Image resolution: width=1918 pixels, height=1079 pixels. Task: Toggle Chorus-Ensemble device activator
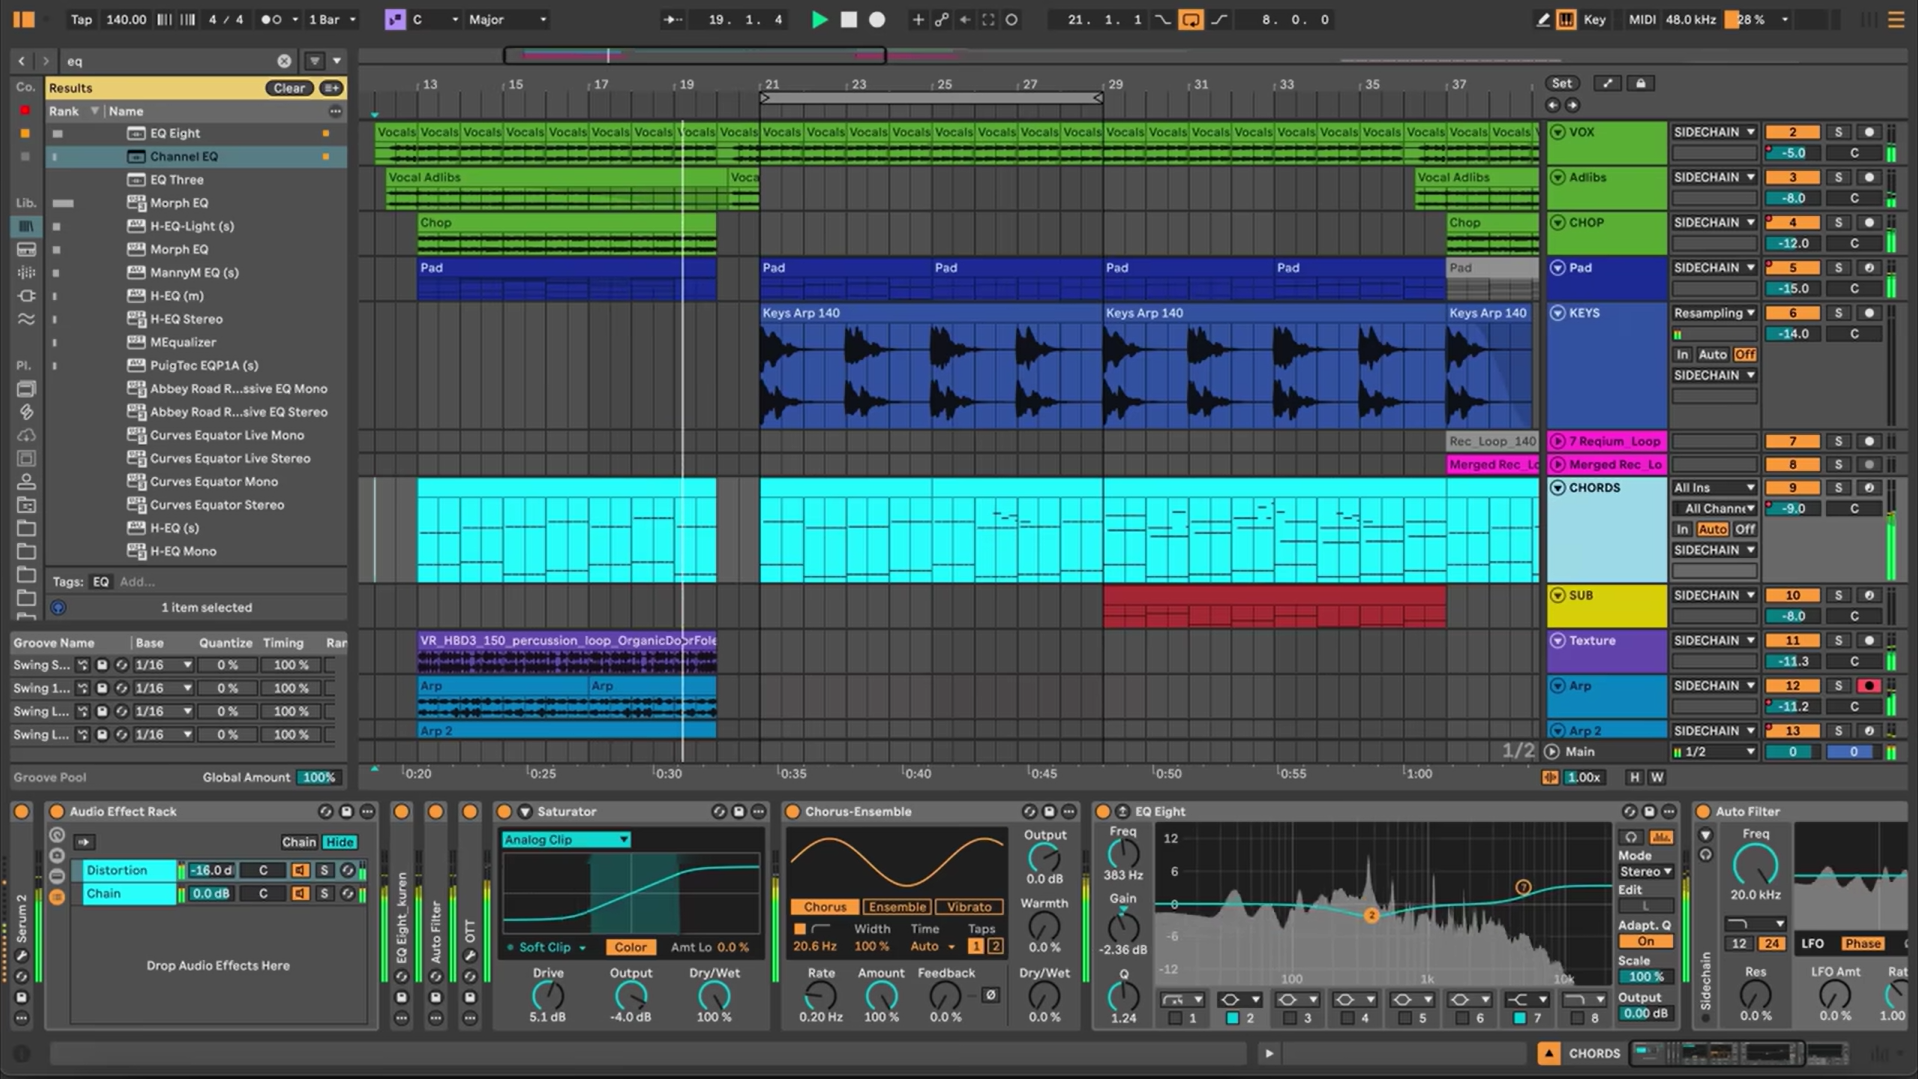pos(792,812)
